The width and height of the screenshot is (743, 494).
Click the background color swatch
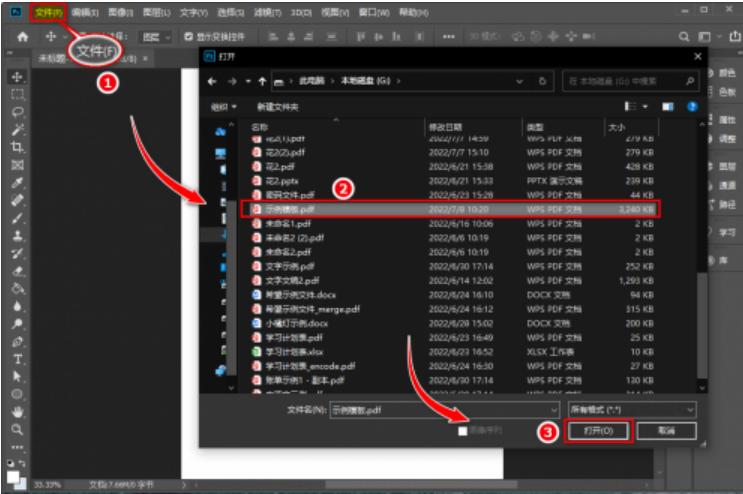click(x=21, y=485)
